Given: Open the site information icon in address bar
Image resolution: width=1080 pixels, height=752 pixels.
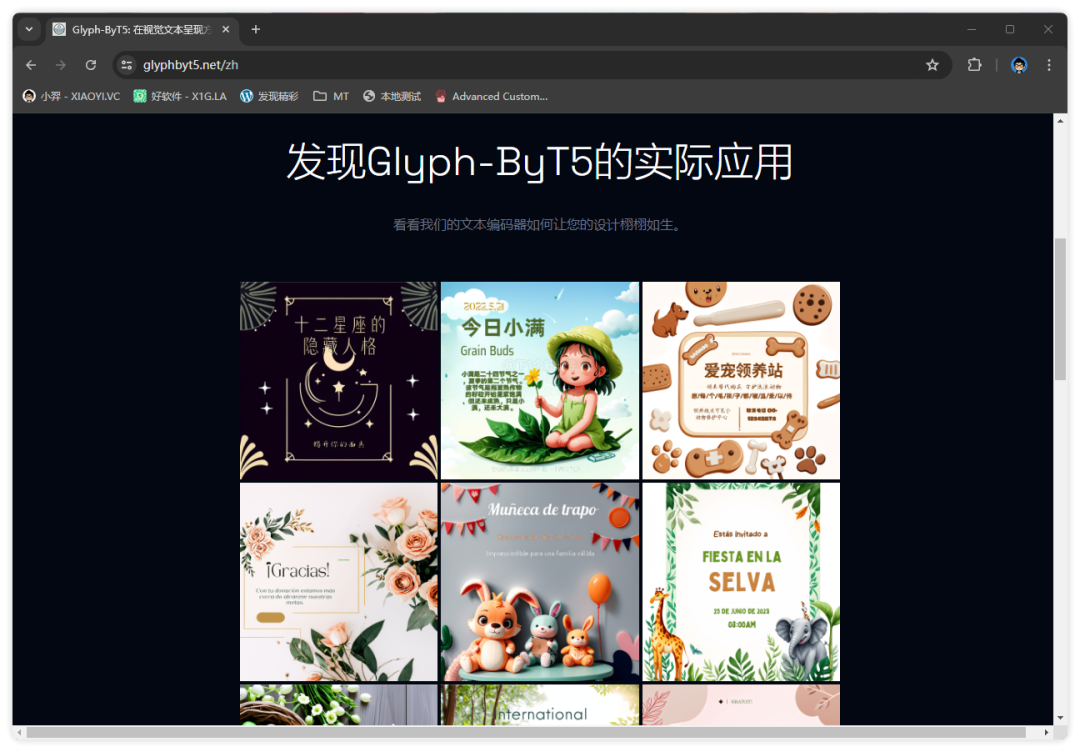Looking at the screenshot, I should [127, 65].
